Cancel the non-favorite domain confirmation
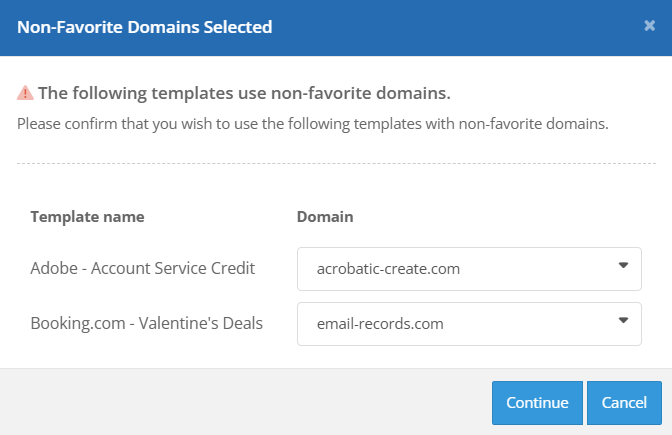This screenshot has height=435, width=672. point(624,403)
